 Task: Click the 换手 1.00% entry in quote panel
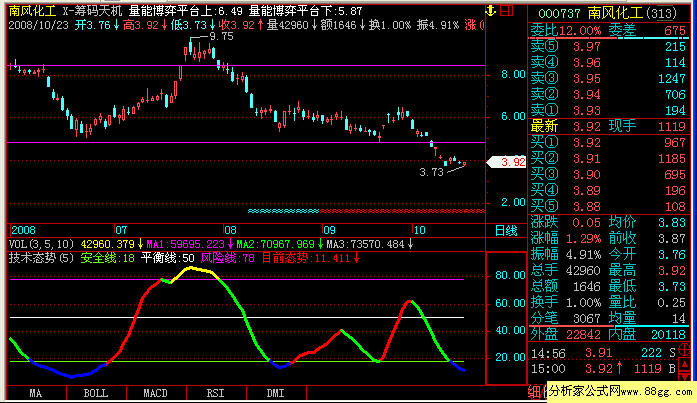pos(565,303)
